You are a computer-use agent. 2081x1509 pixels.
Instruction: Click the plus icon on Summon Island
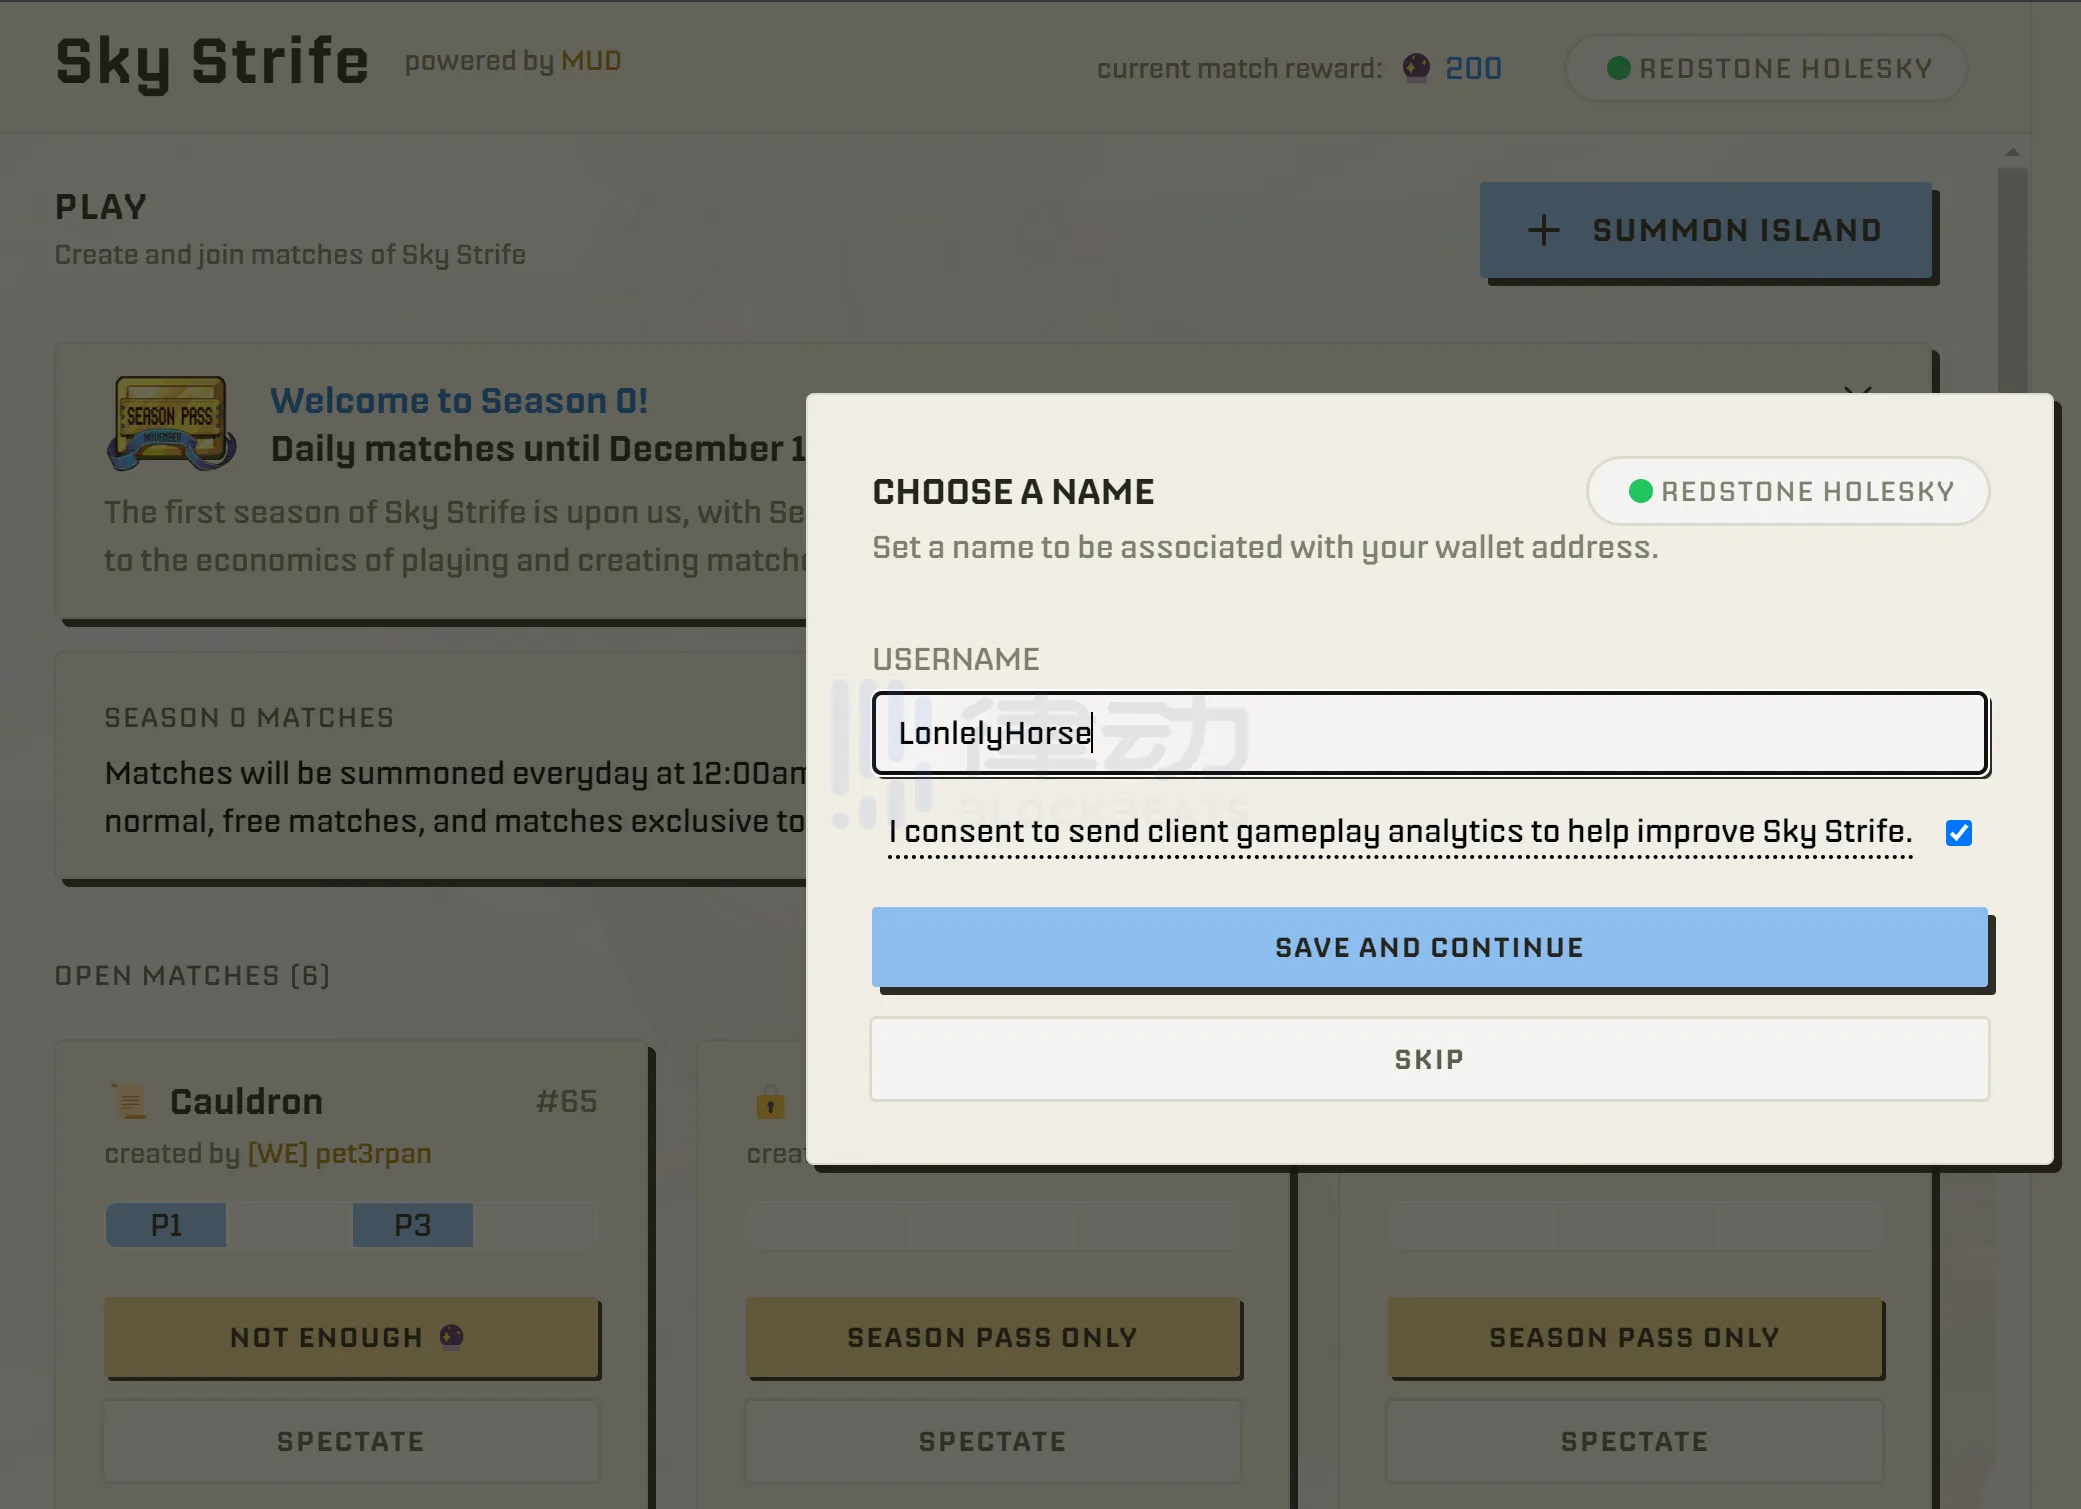click(x=1543, y=230)
